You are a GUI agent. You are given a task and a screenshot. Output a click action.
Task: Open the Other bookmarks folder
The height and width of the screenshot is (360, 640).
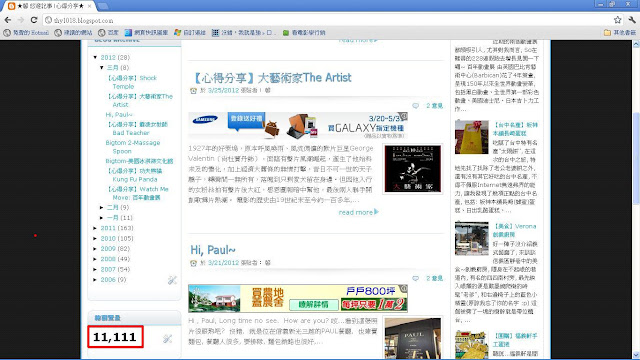tap(620, 33)
